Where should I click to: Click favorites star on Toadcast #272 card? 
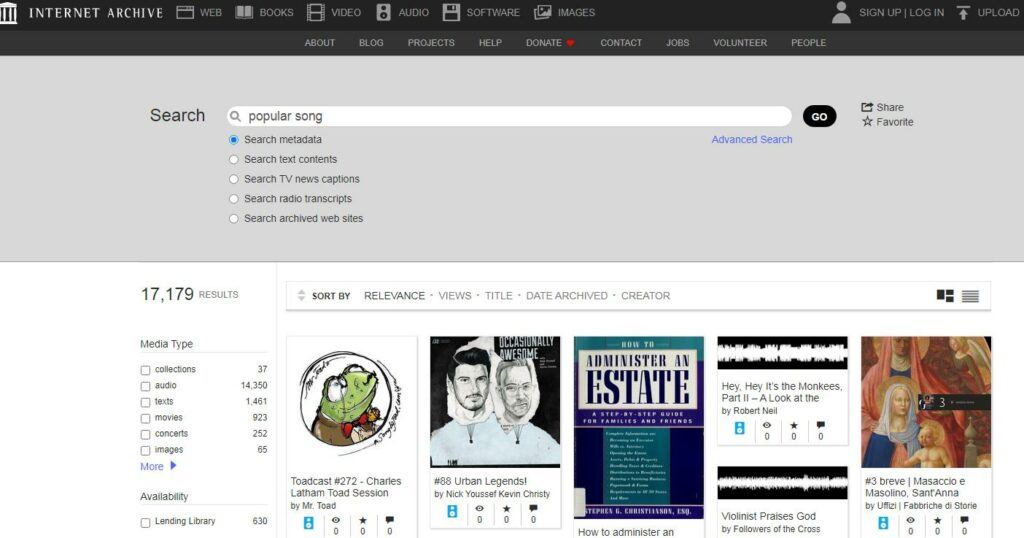pos(362,520)
